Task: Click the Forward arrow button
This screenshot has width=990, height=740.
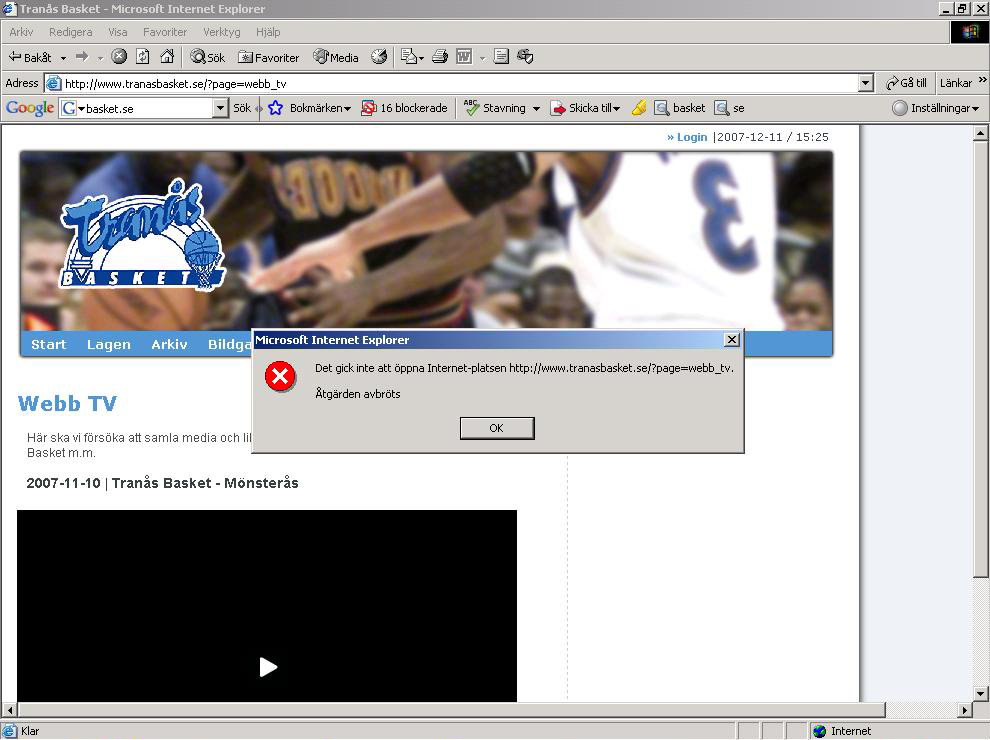Action: [82, 57]
